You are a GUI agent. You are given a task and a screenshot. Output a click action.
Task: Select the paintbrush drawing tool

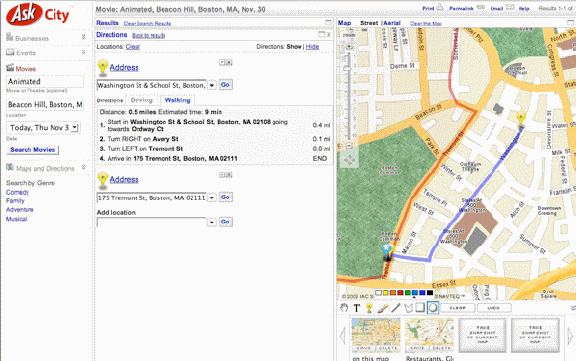(x=382, y=308)
